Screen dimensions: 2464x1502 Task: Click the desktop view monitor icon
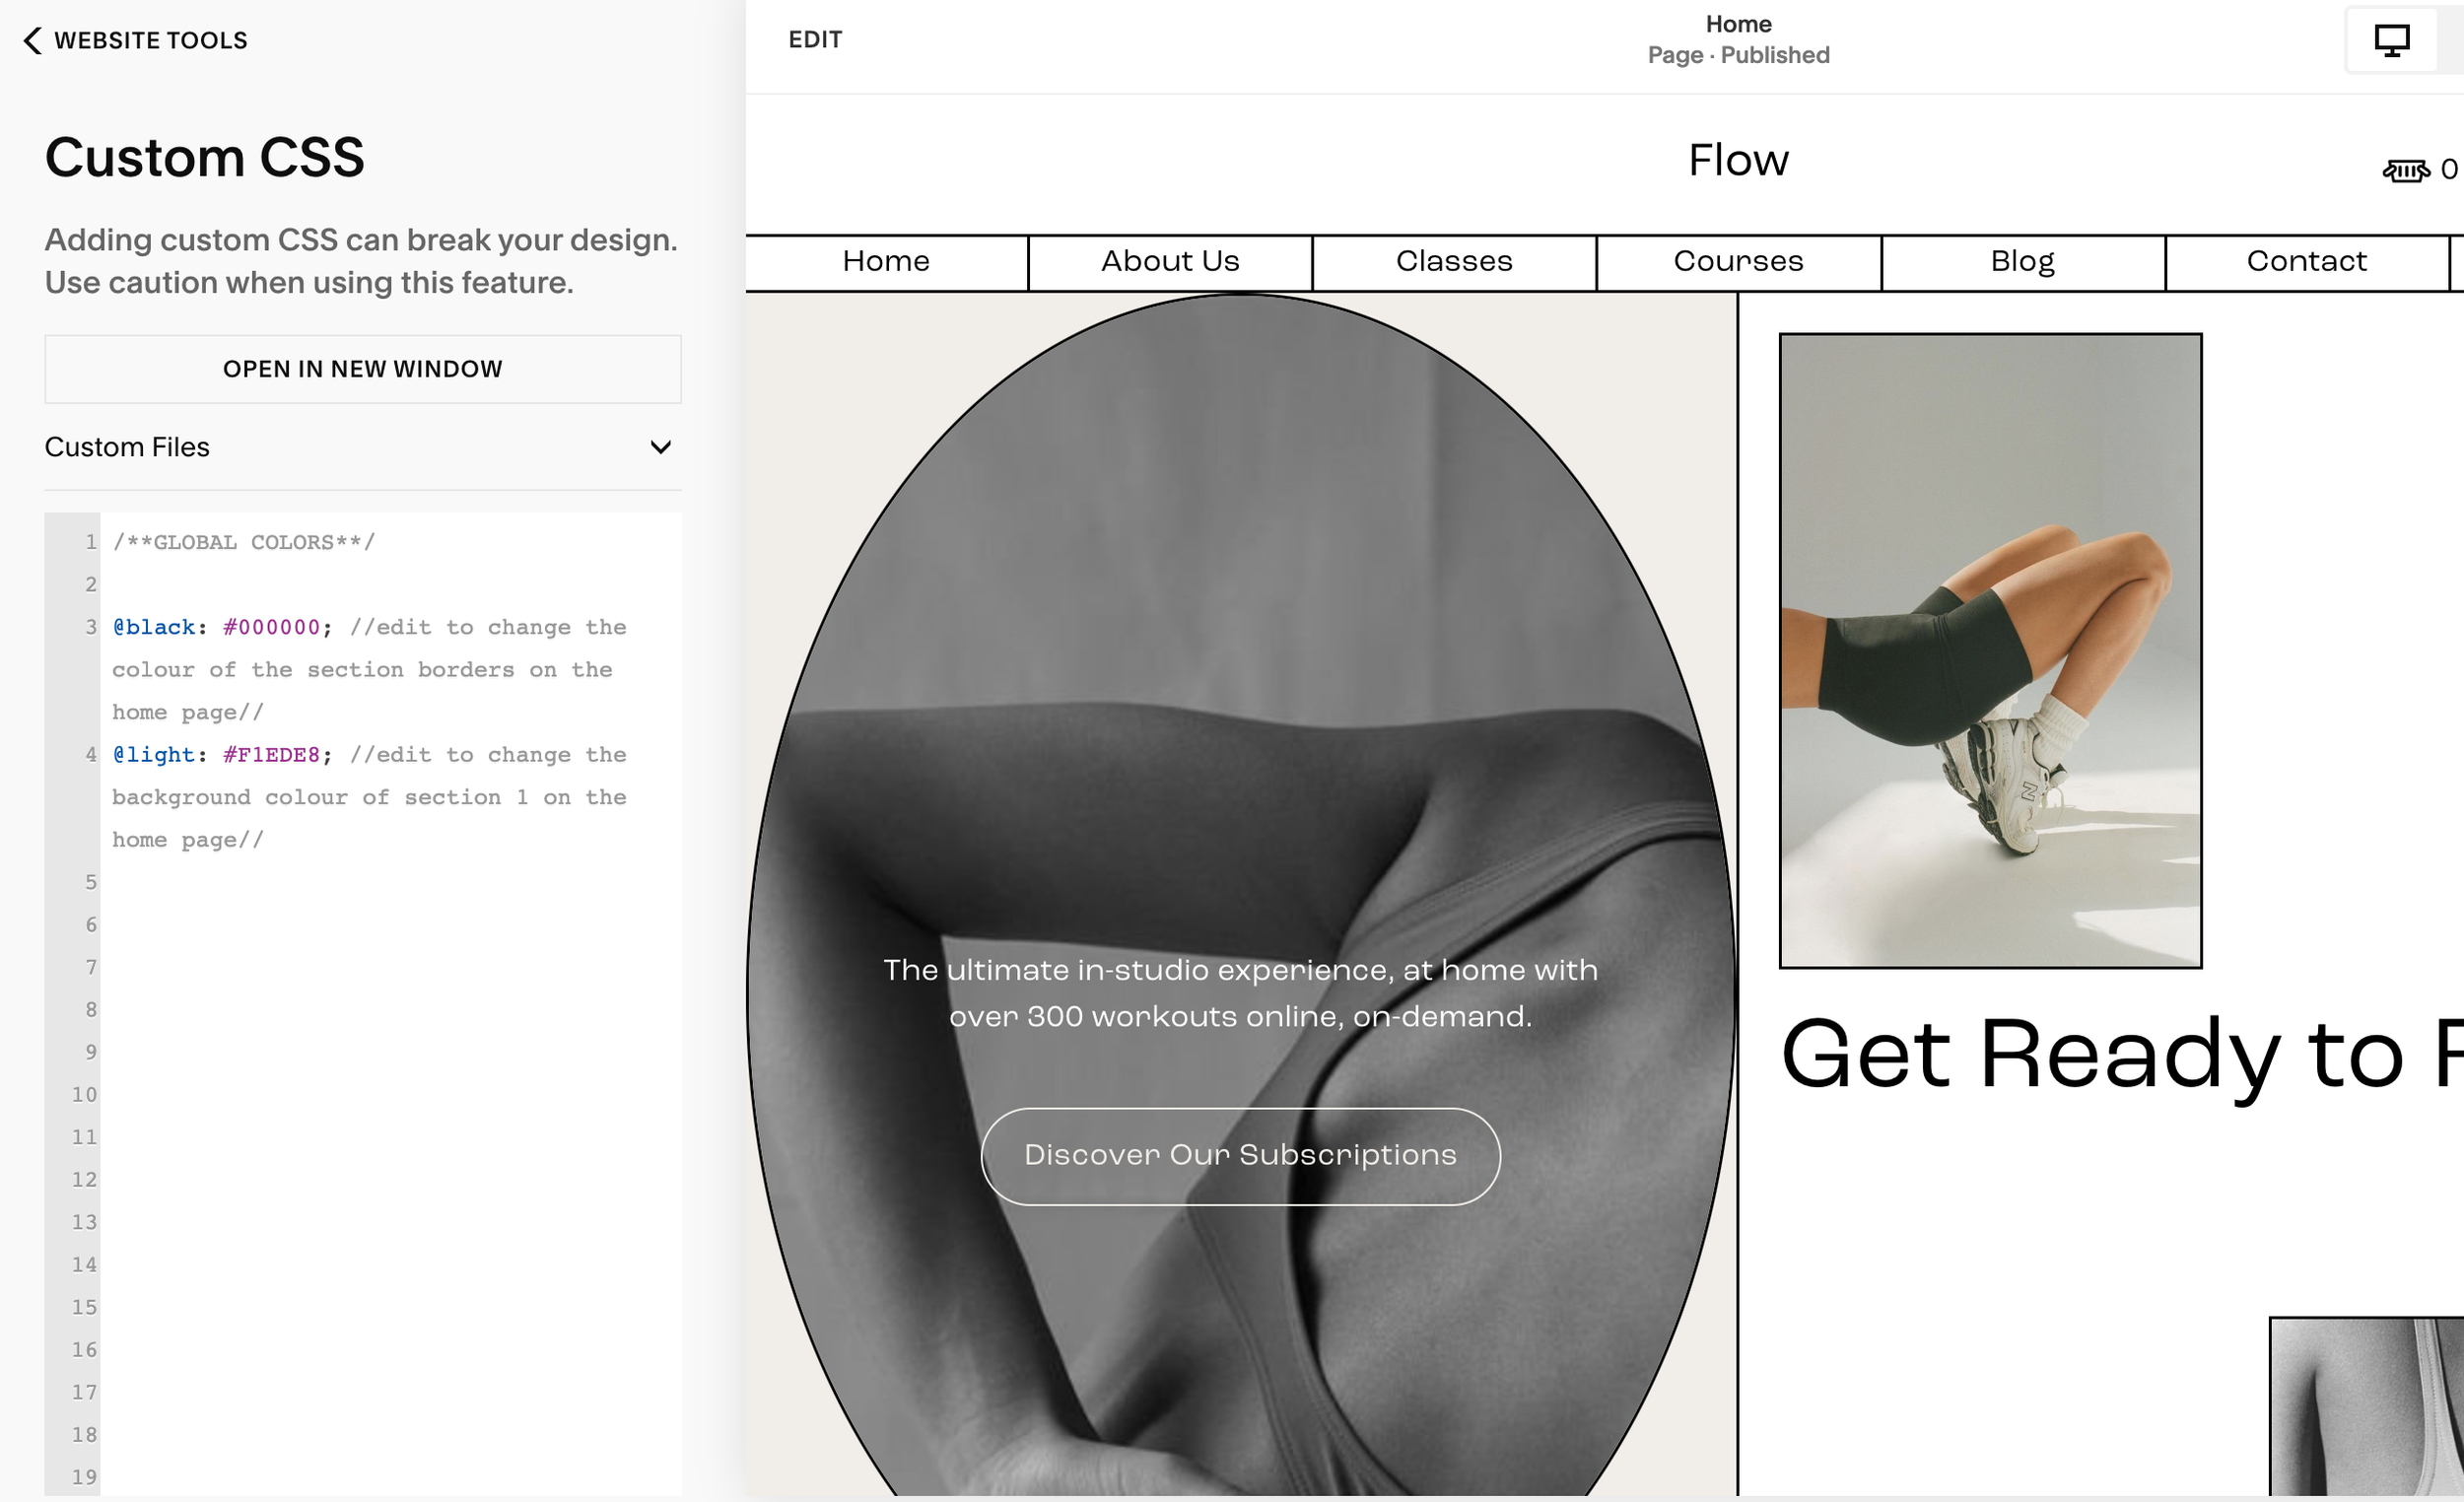tap(2391, 40)
